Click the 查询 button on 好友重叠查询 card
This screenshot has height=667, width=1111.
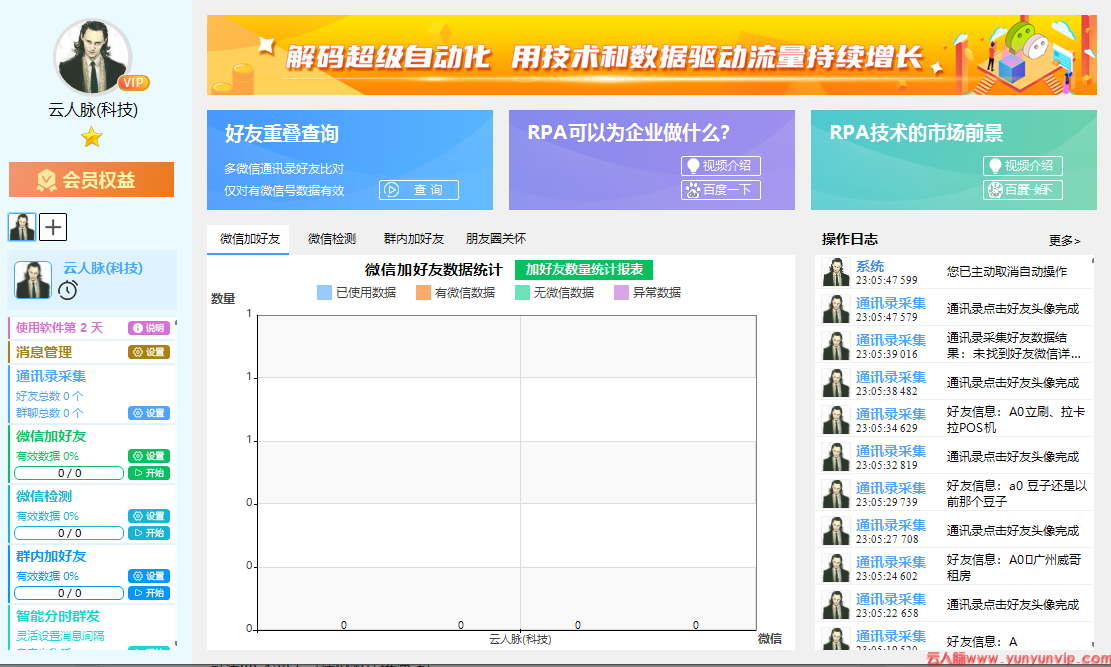click(x=419, y=190)
